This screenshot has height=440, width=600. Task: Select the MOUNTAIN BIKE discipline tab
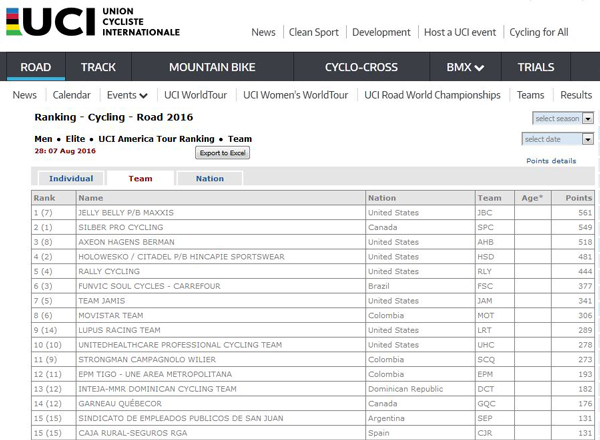tap(212, 67)
